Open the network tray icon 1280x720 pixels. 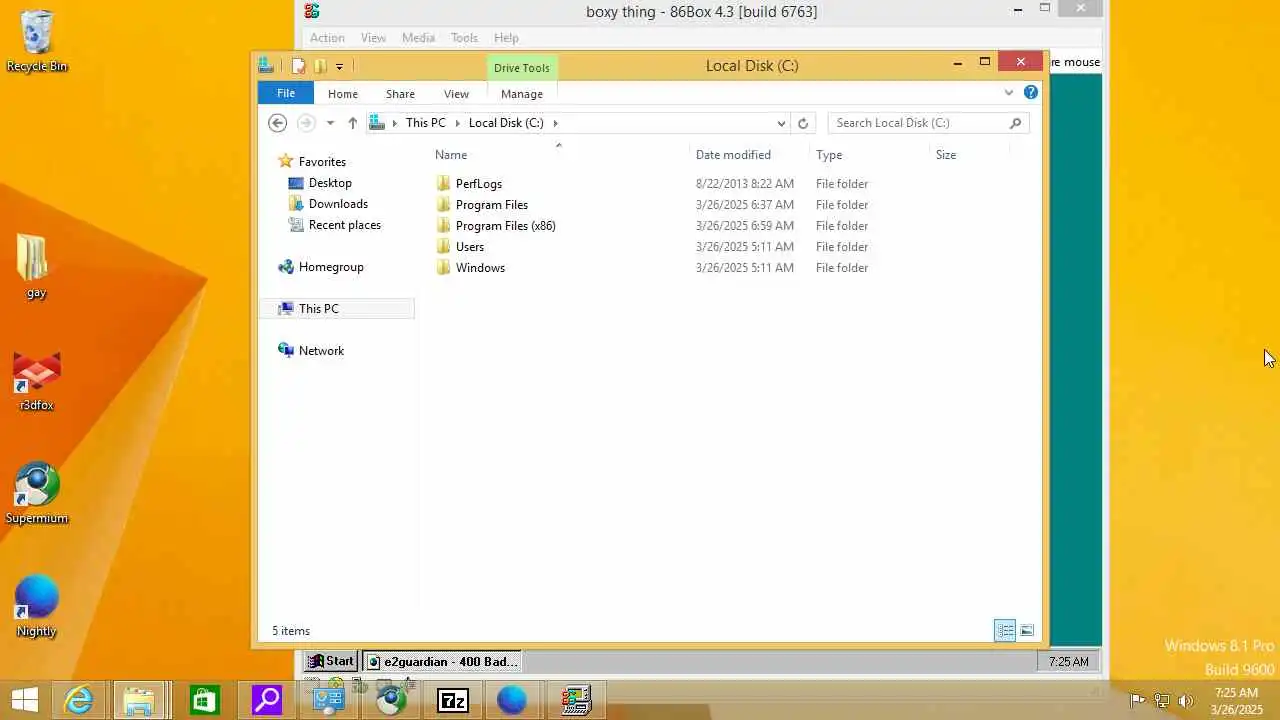click(1162, 700)
